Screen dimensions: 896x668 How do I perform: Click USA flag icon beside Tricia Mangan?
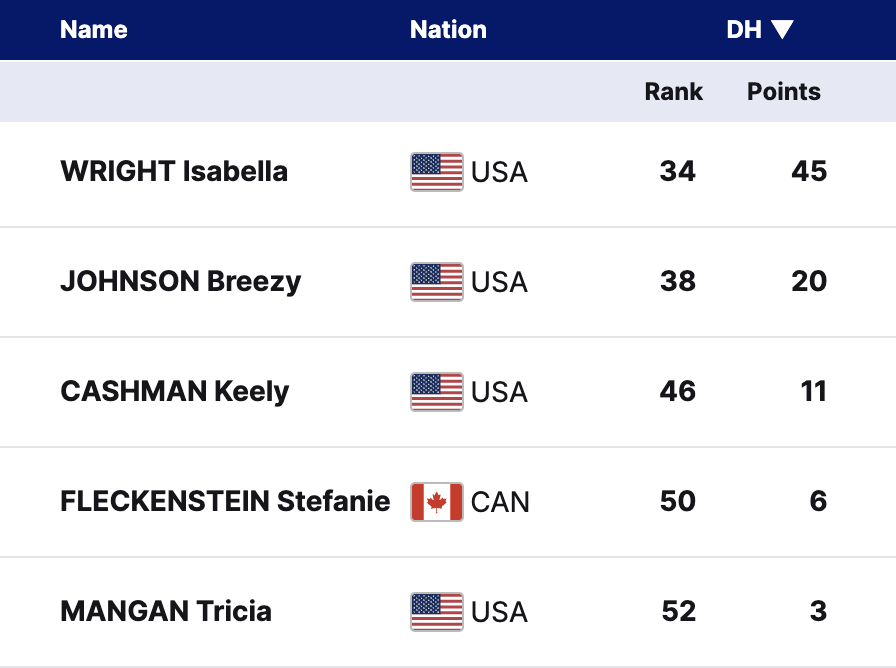point(436,612)
